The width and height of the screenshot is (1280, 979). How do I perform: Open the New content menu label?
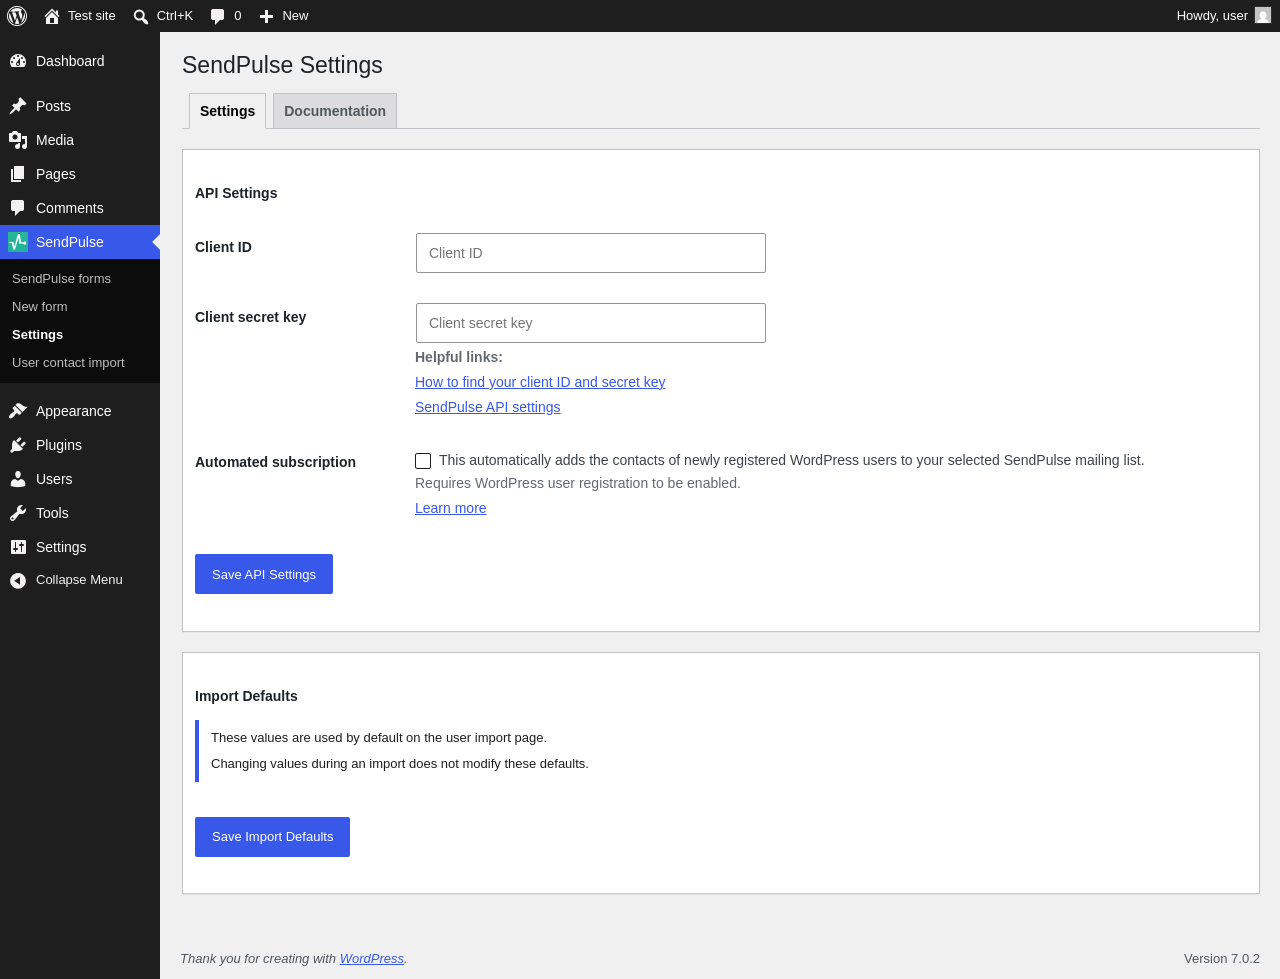tap(295, 16)
